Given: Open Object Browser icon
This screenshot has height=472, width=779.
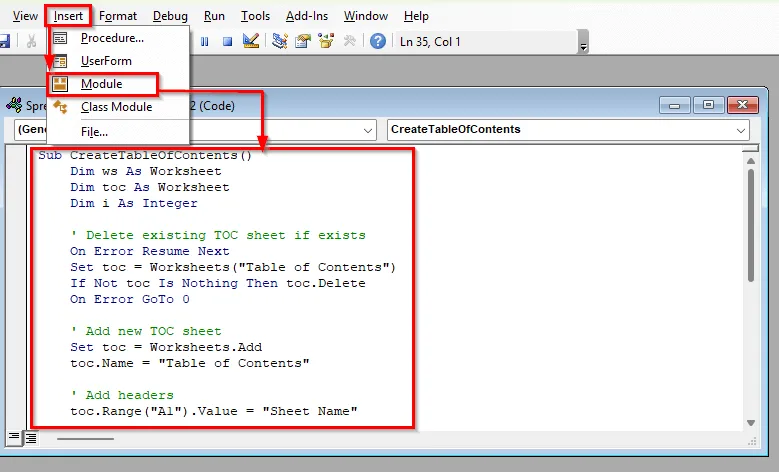Looking at the screenshot, I should pyautogui.click(x=326, y=41).
